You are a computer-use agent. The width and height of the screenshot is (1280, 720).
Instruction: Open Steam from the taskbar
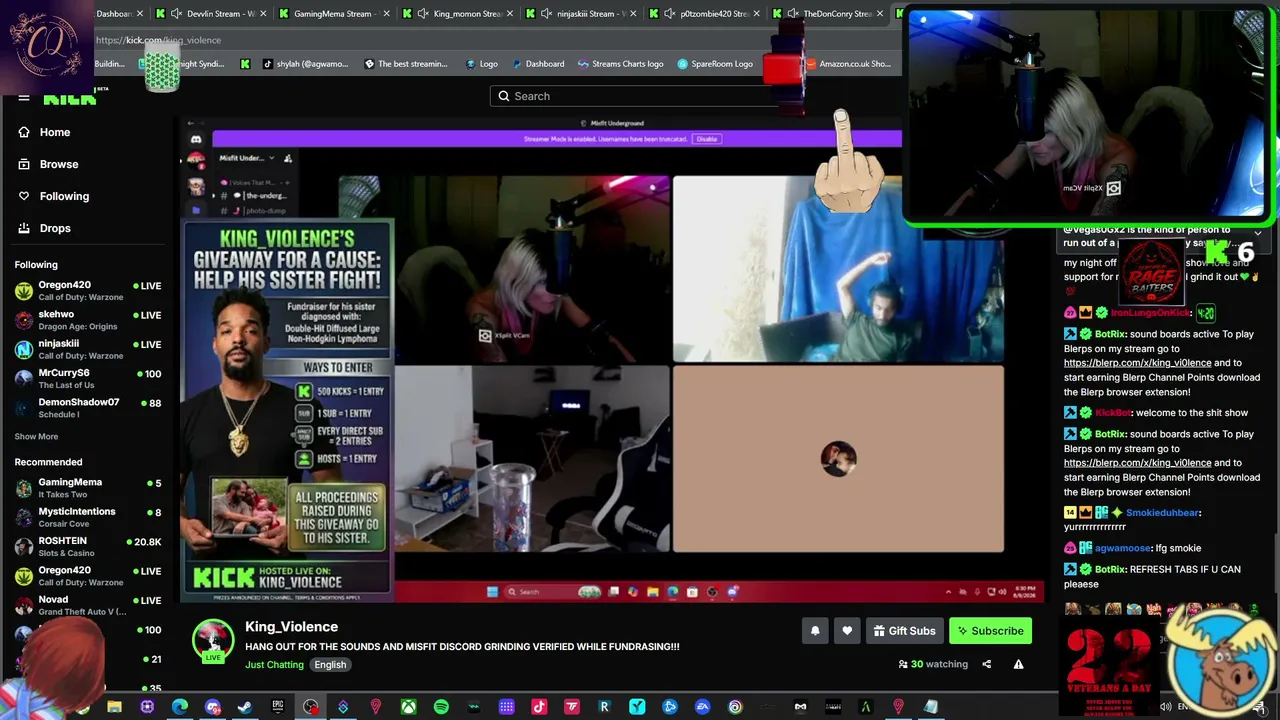click(x=245, y=708)
